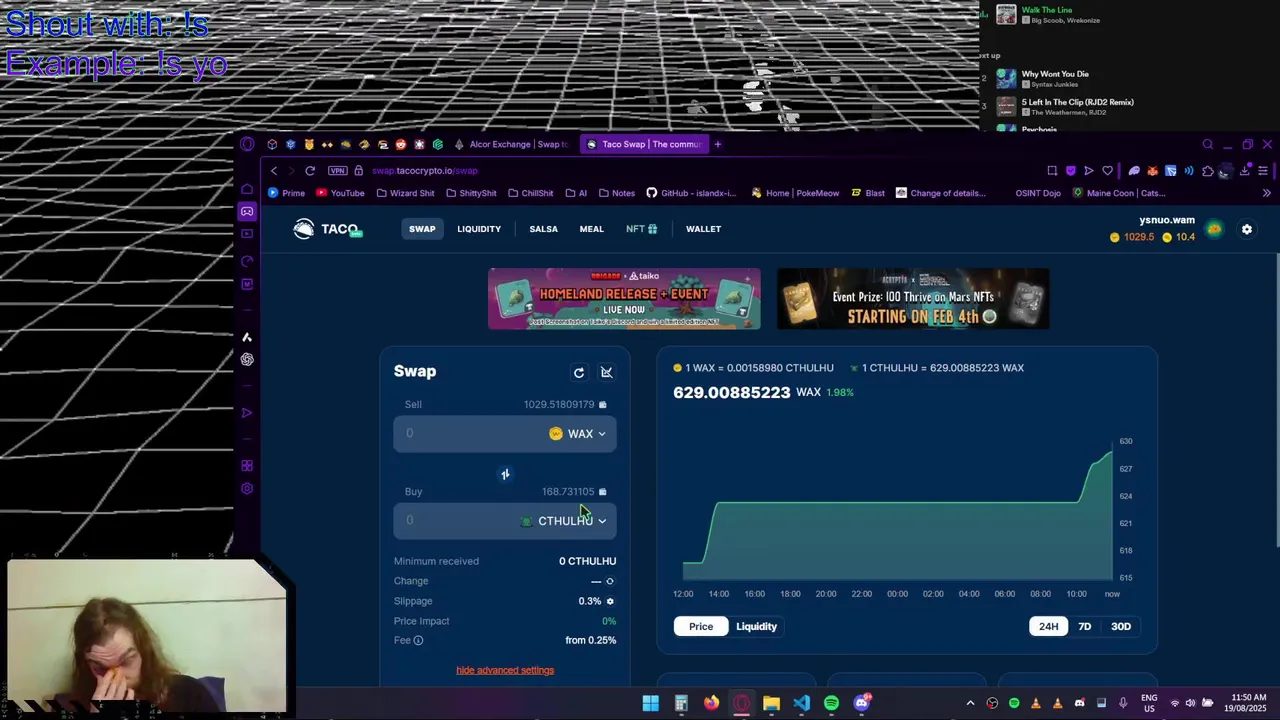Open the Windows Start menu

pos(651,703)
